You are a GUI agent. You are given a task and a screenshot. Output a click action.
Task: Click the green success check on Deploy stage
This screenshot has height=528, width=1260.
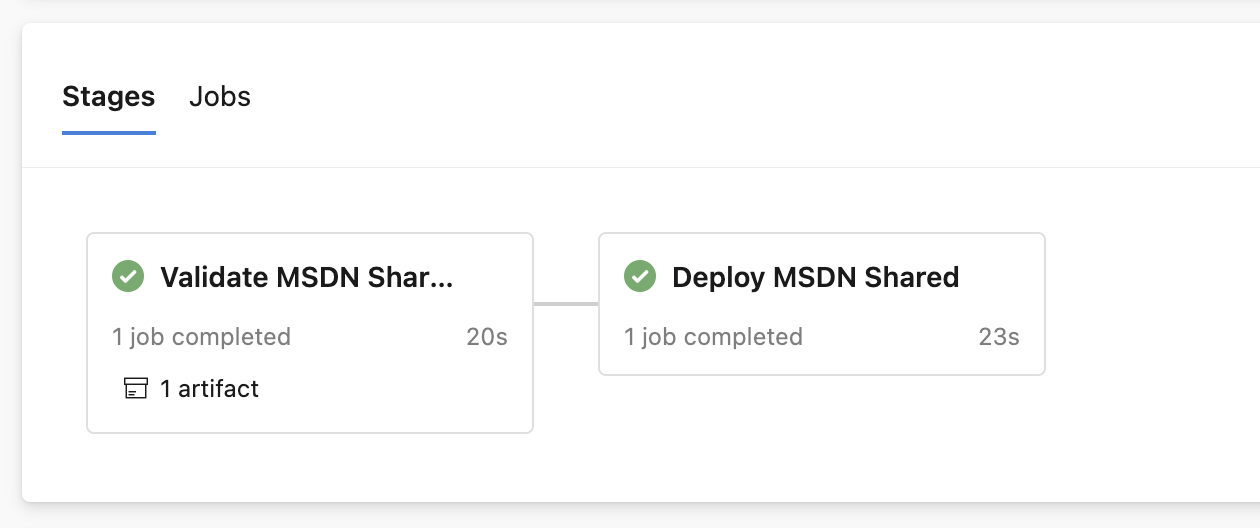click(639, 276)
